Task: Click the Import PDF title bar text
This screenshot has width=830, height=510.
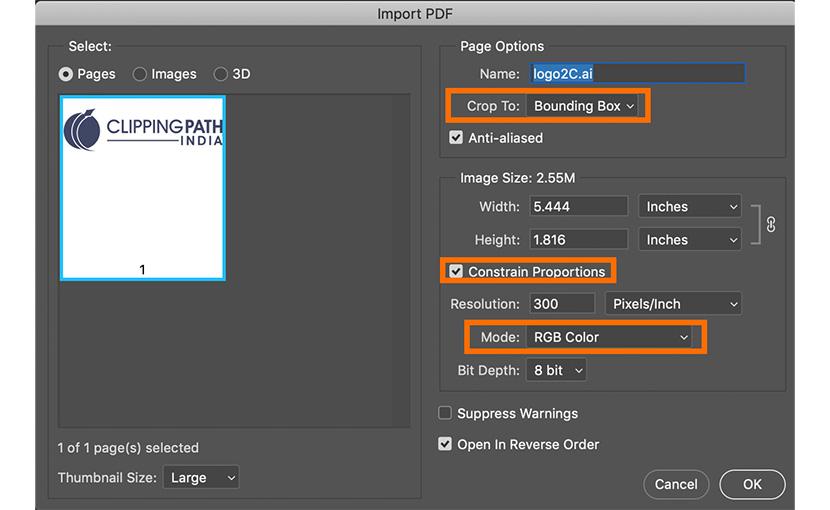Action: (x=414, y=13)
